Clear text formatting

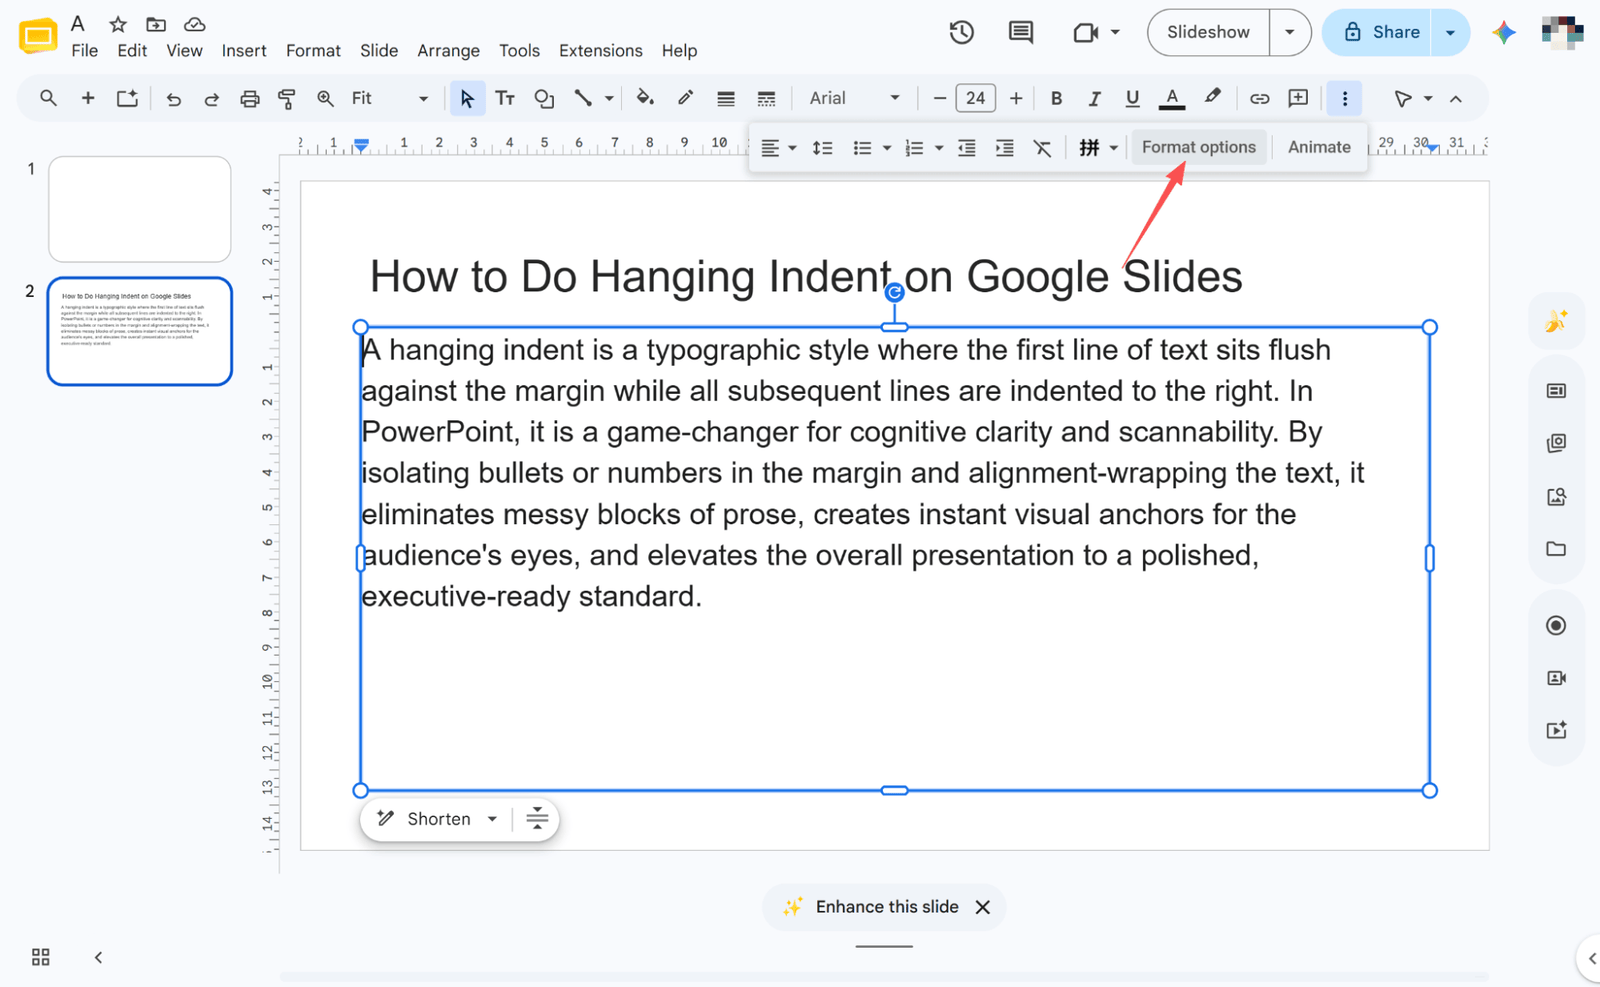click(x=1042, y=148)
